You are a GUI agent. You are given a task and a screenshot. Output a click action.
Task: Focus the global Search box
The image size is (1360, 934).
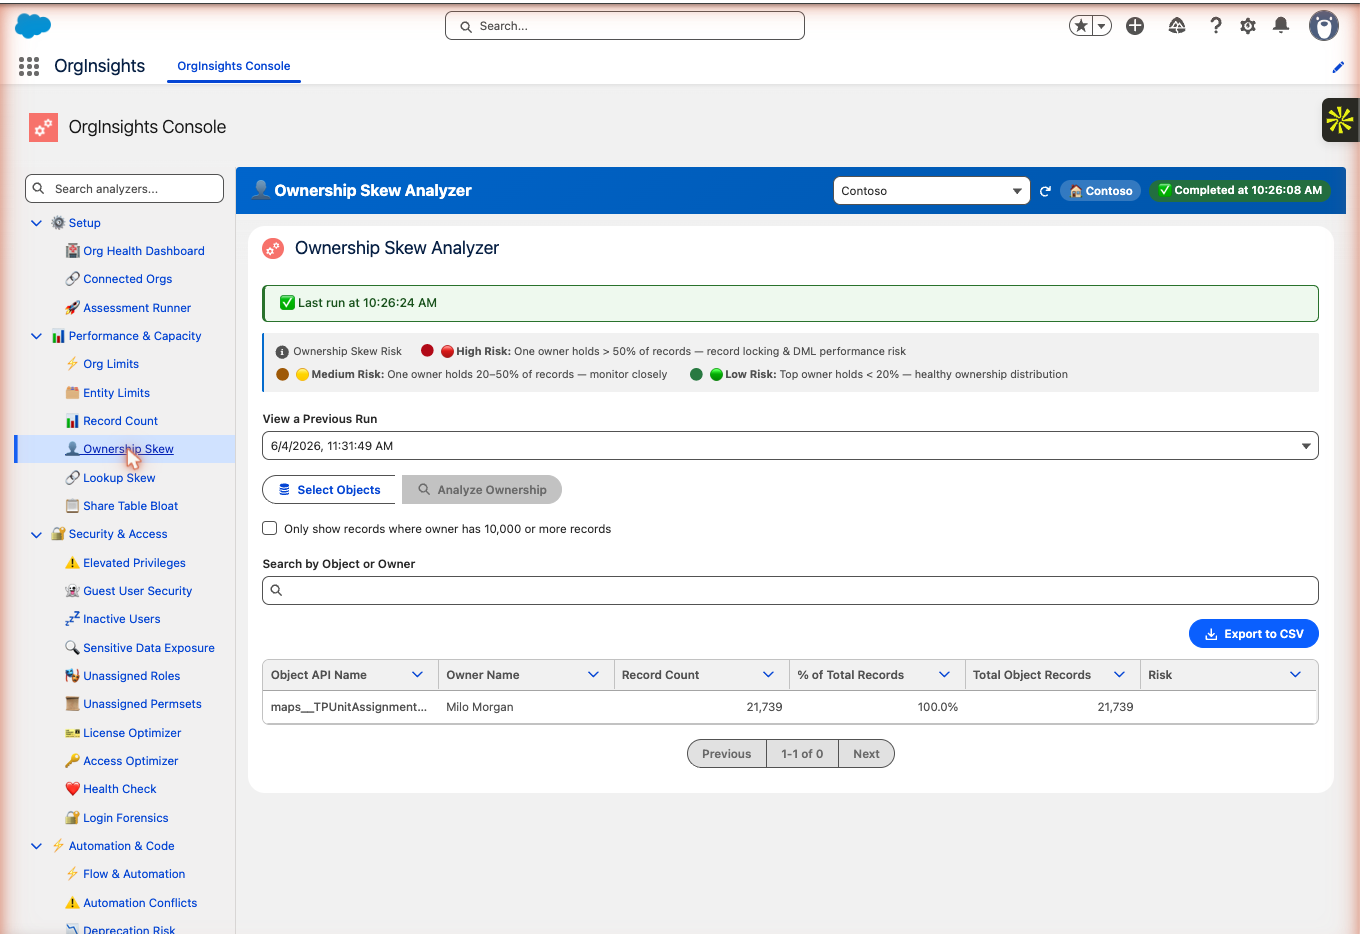coord(625,26)
